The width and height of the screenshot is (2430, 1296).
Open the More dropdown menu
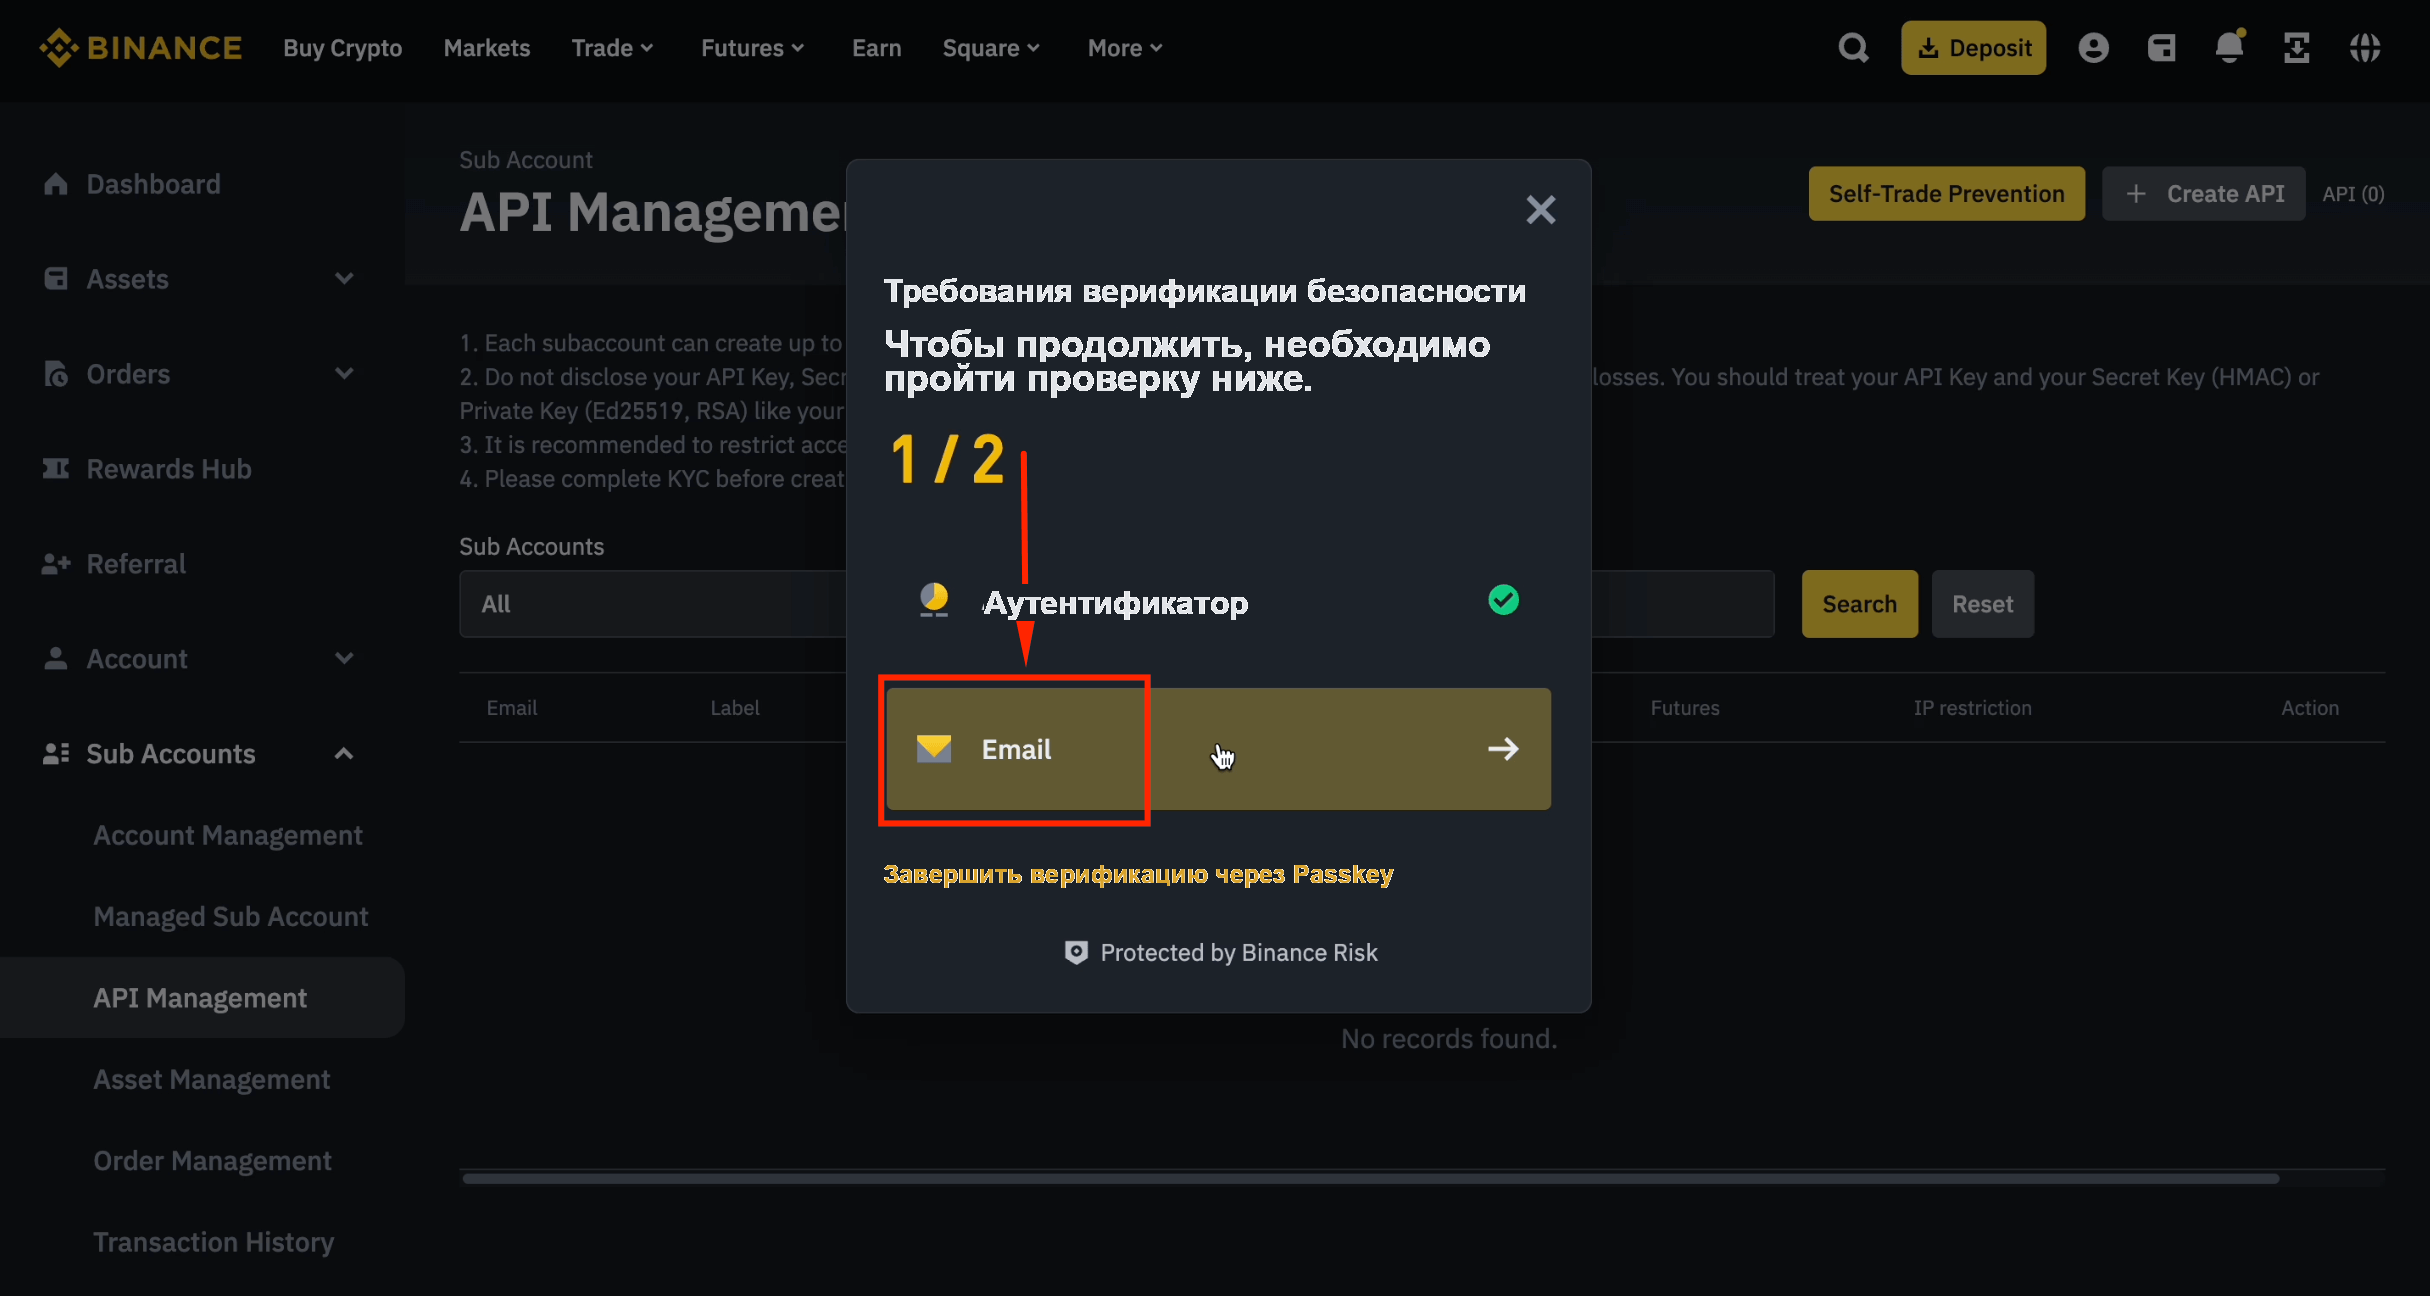pyautogui.click(x=1125, y=48)
